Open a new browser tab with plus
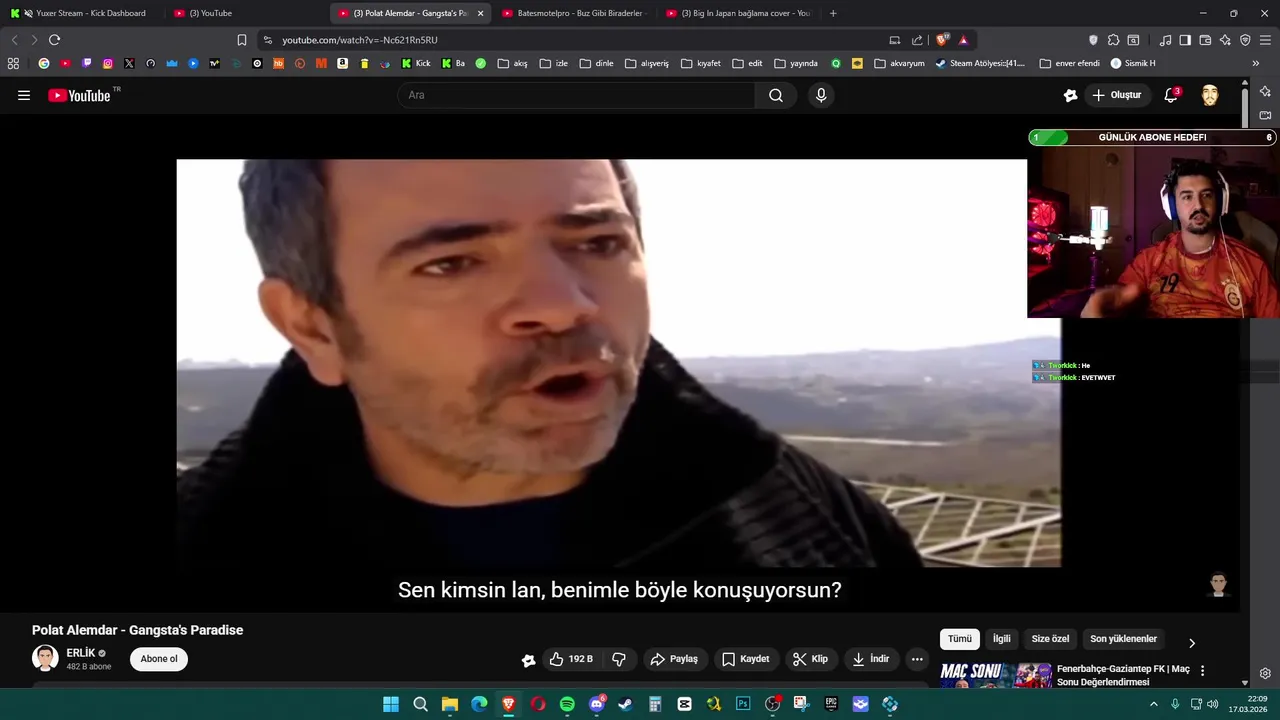Viewport: 1280px width, 720px height. (833, 13)
